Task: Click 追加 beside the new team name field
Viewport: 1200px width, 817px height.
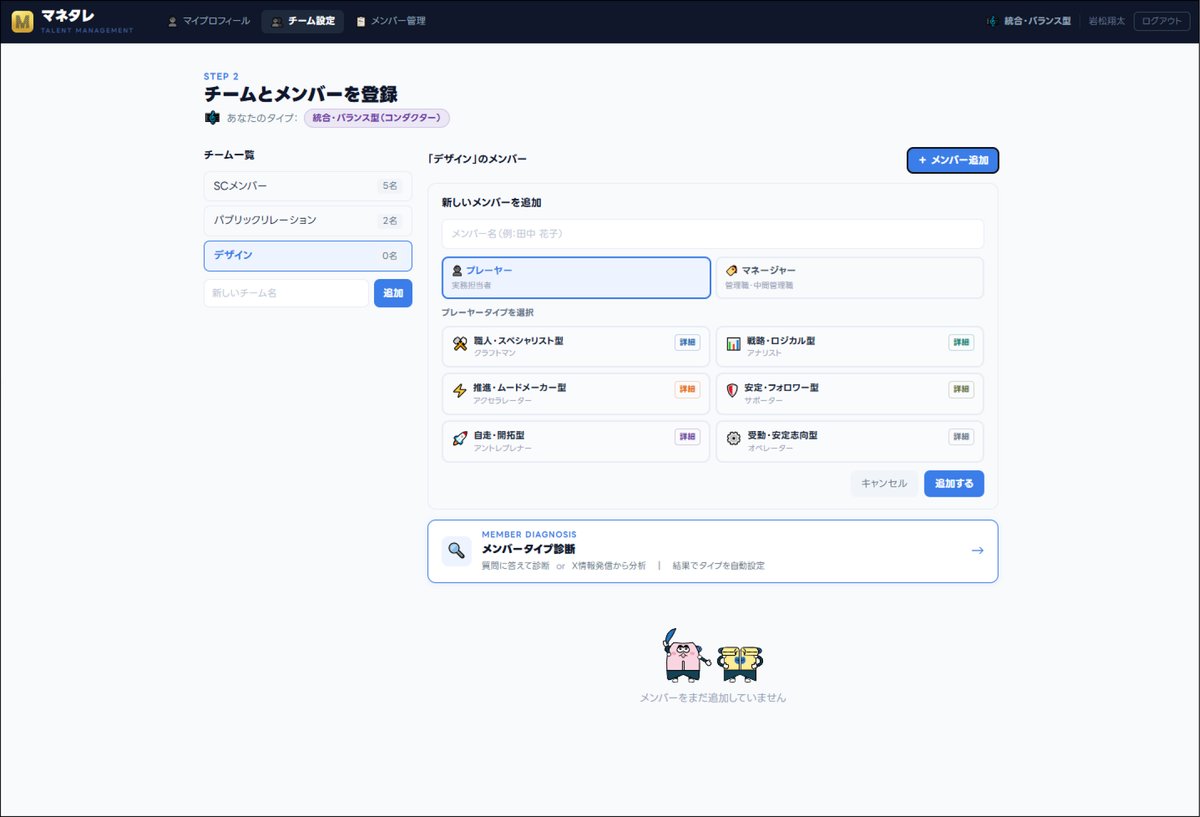Action: pyautogui.click(x=393, y=293)
